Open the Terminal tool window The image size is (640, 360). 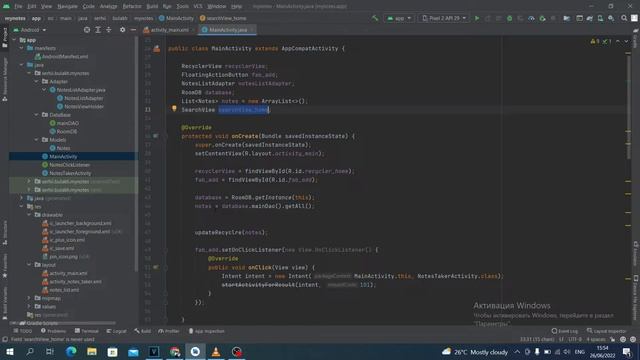point(87,331)
